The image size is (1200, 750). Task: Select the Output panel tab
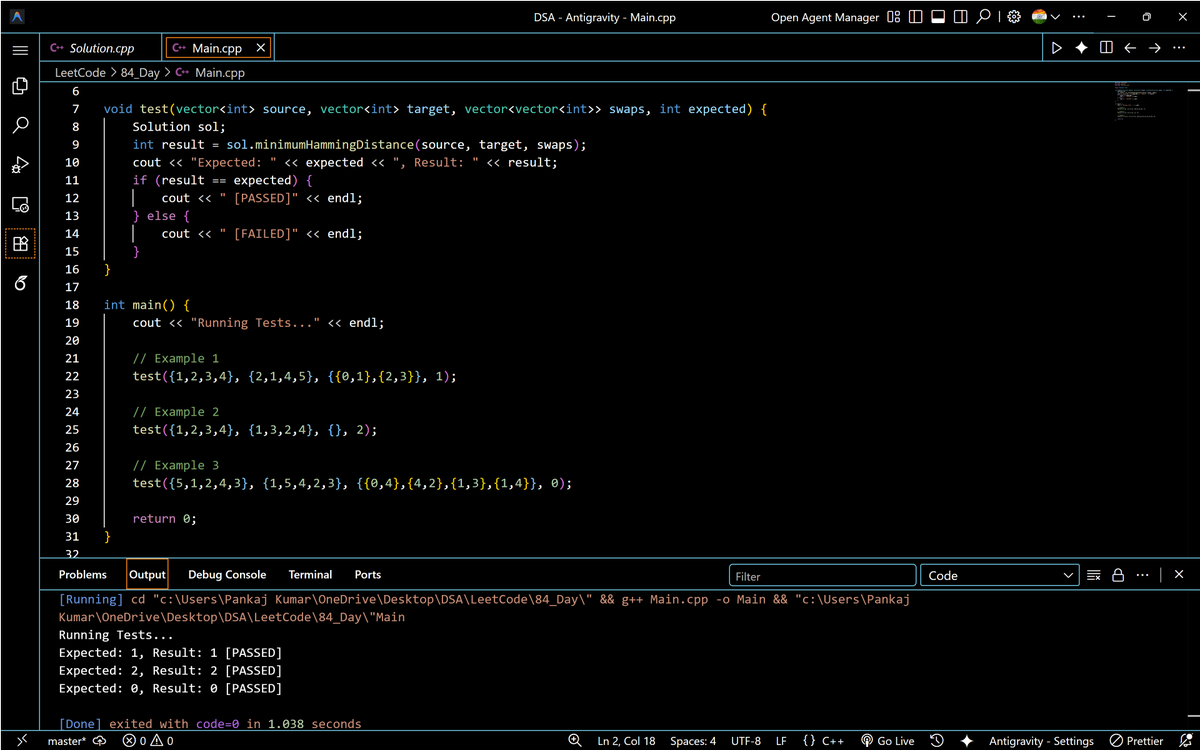[147, 575]
